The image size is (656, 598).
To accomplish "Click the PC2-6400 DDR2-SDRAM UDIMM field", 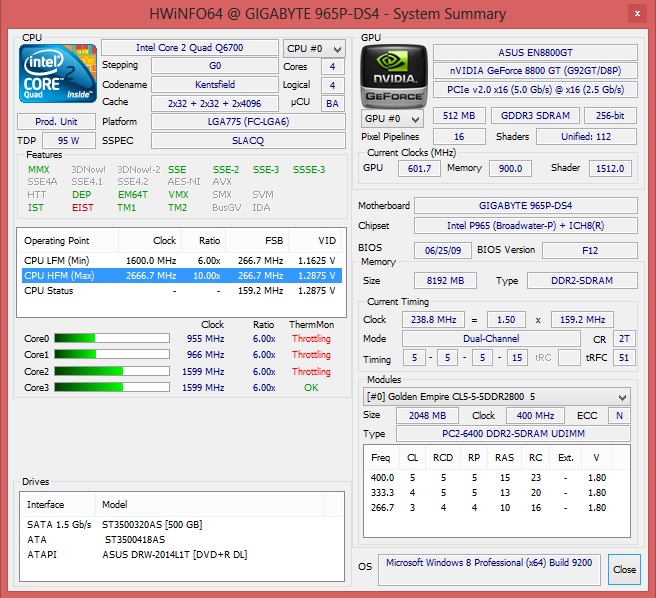I will pos(513,434).
